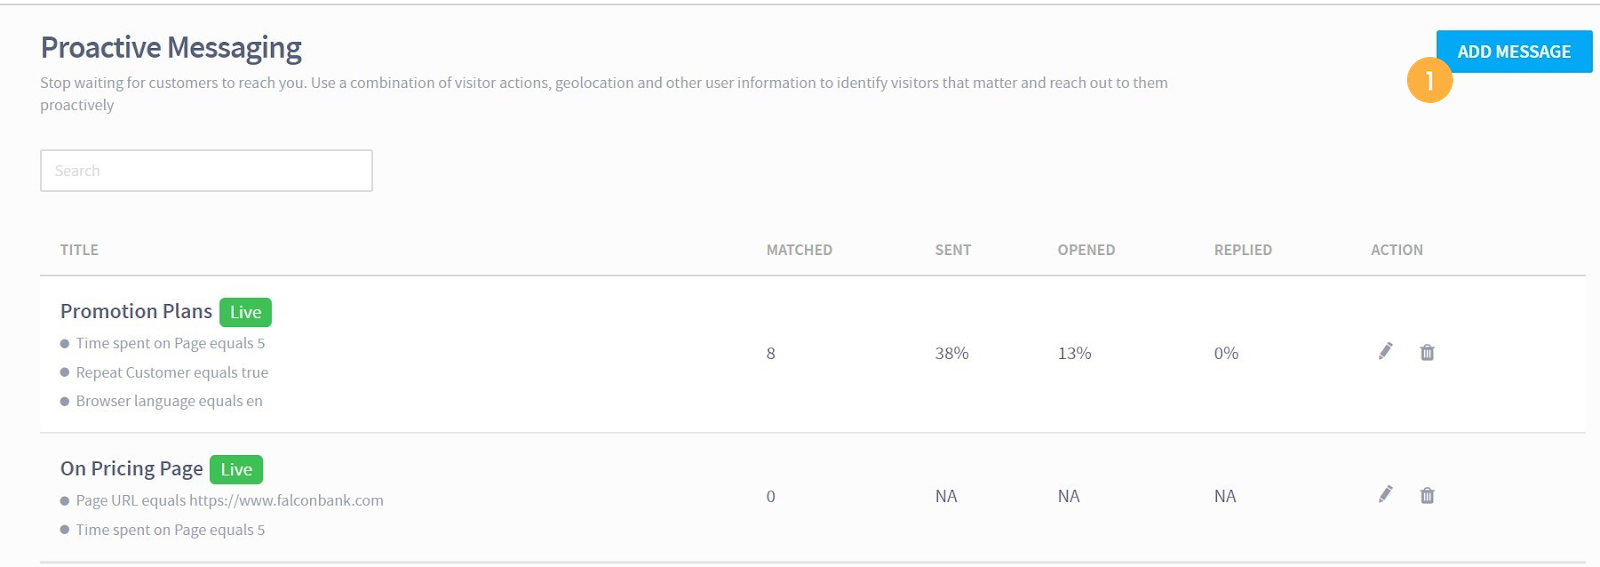Edit the Promotion Plans message
Viewport: 1600px width, 567px height.
[1385, 351]
